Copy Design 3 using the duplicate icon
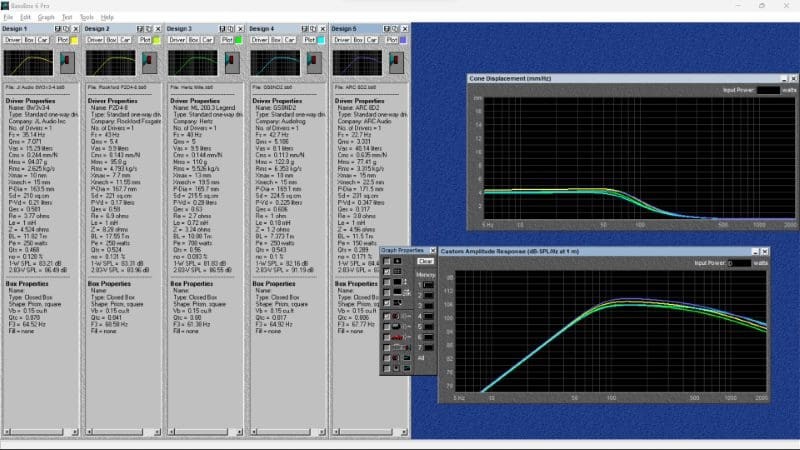 tap(231, 29)
